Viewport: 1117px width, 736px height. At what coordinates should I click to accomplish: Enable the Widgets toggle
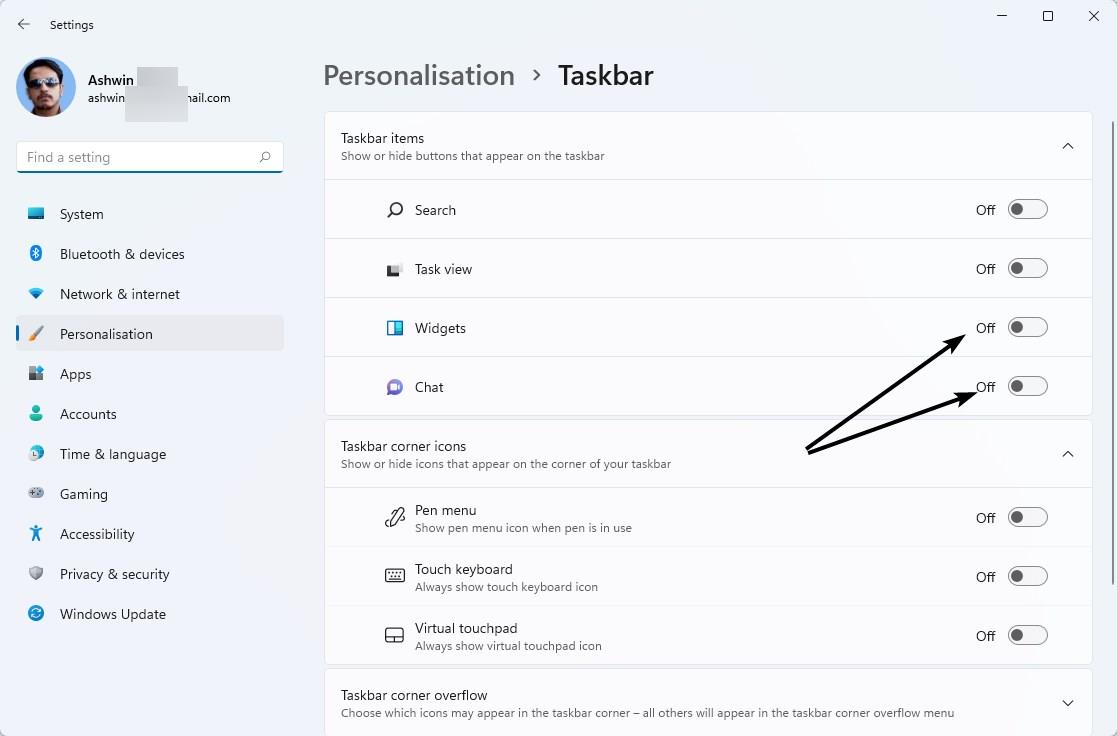coord(1027,327)
